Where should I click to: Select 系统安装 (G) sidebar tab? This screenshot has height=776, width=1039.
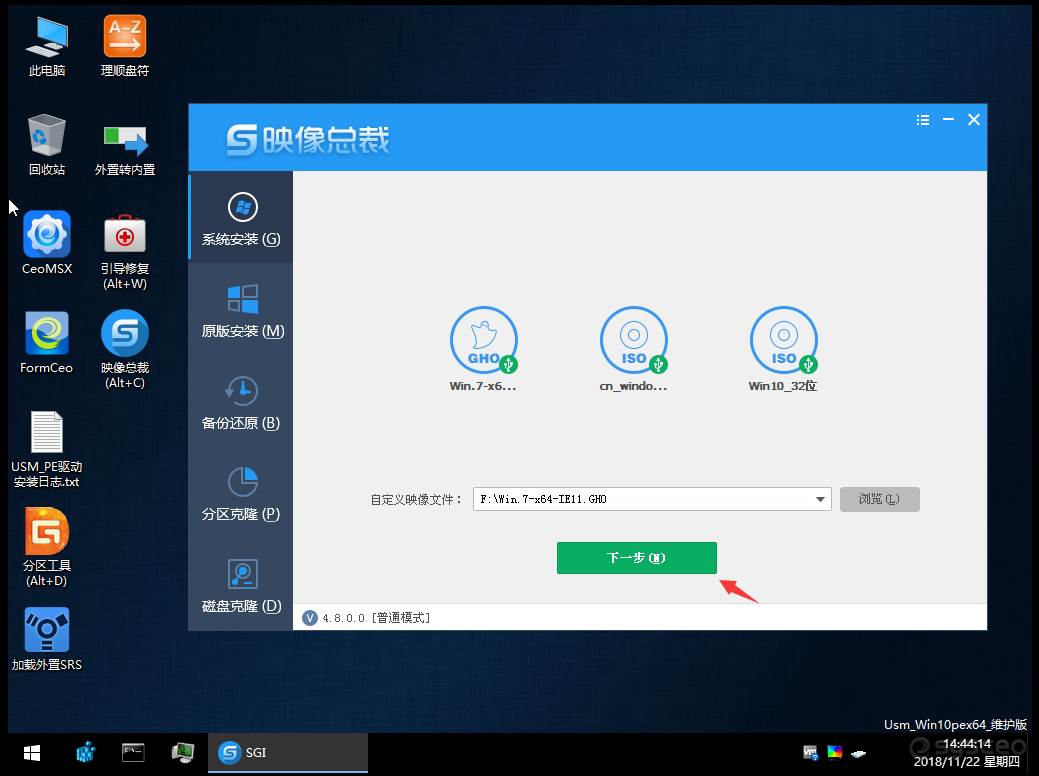(241, 217)
